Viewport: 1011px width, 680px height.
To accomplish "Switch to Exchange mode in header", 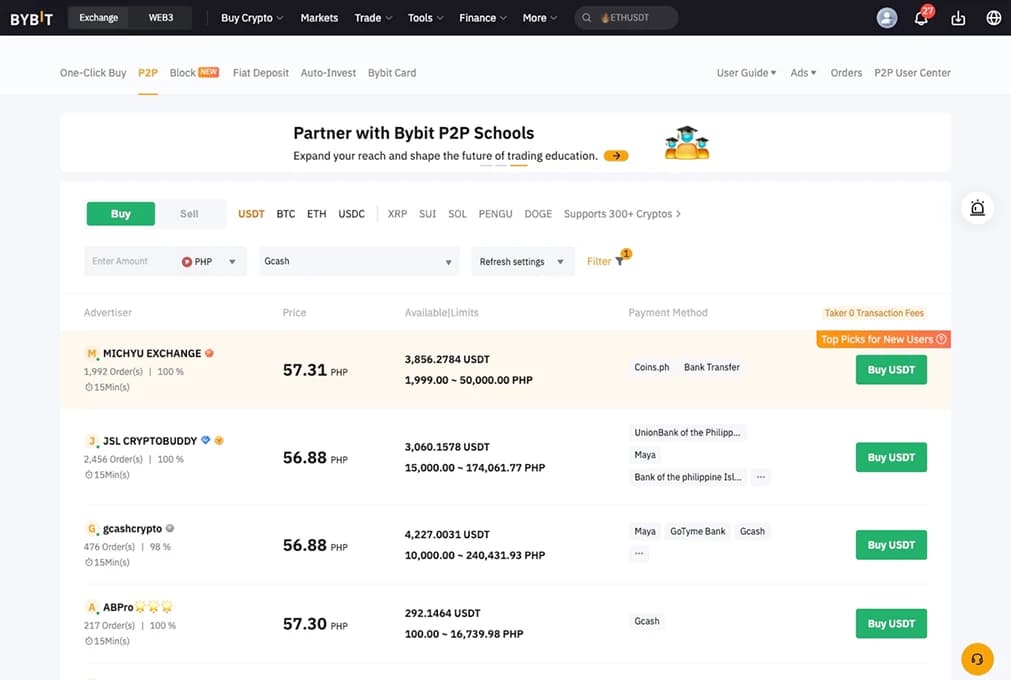I will tap(98, 18).
